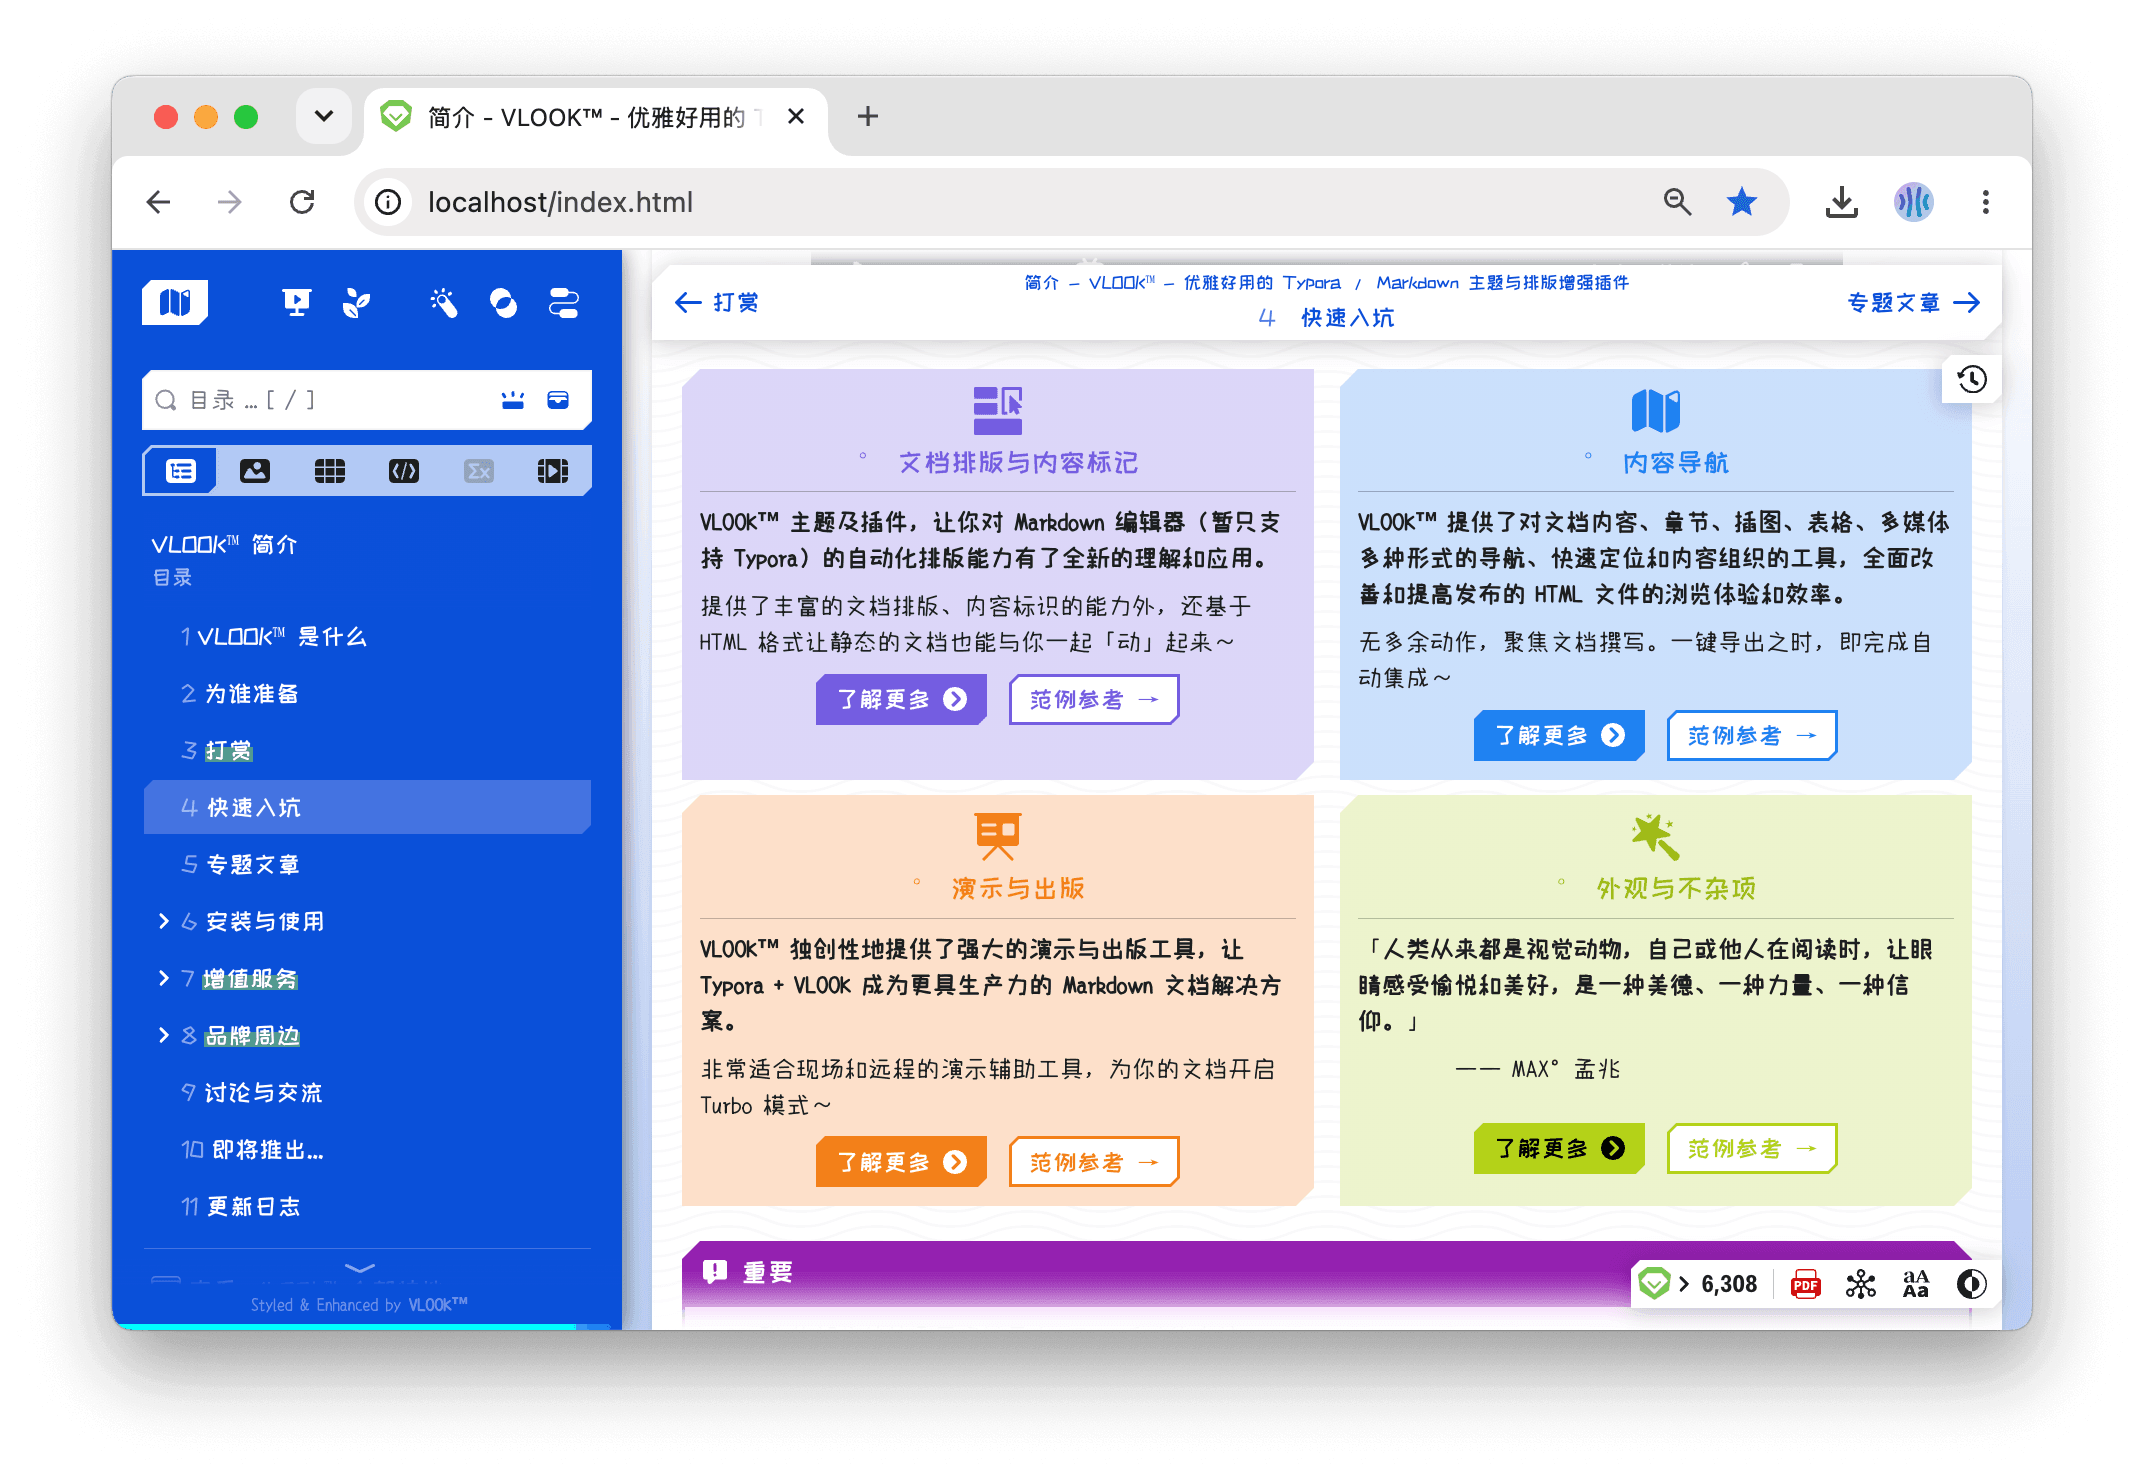Image resolution: width=2144 pixels, height=1478 pixels.
Task: Click 范例参考 in 演示与出版 card
Action: tap(1094, 1161)
